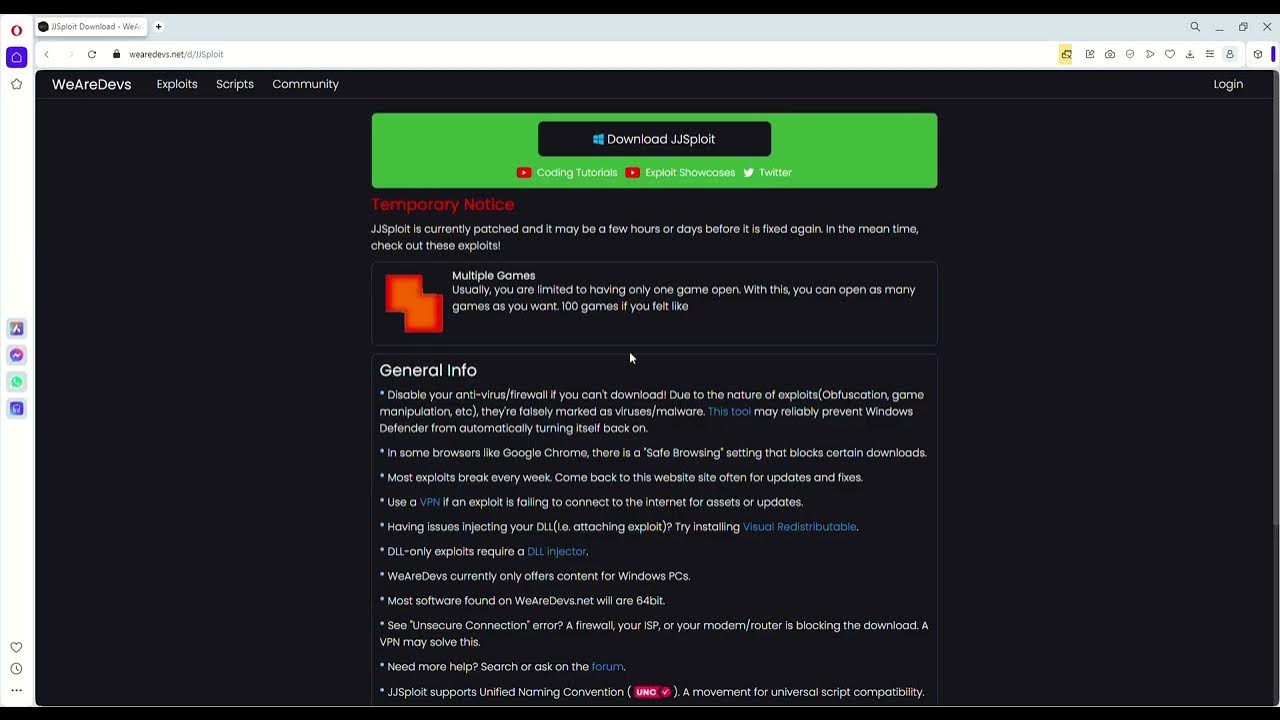The height and width of the screenshot is (720, 1280).
Task: Open the Opera menu logo
Action: click(16, 30)
